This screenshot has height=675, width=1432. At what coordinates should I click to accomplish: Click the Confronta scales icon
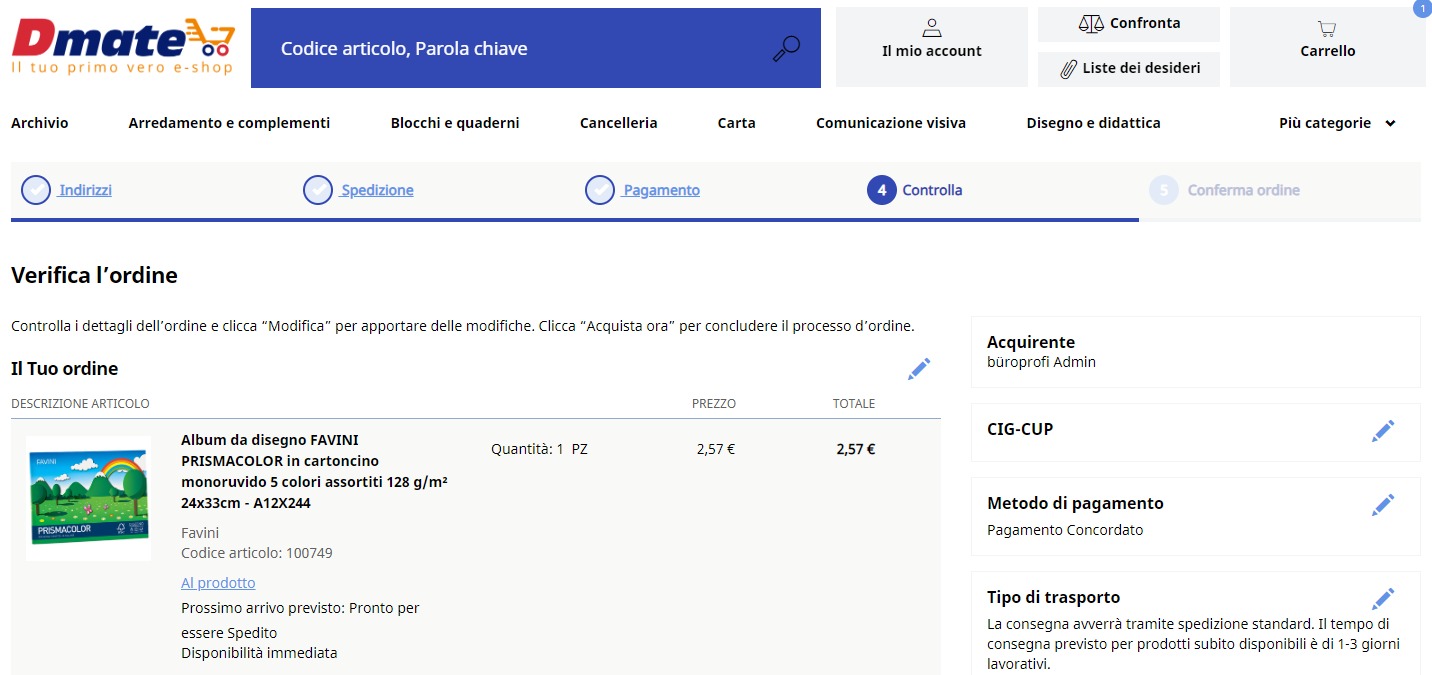1091,23
